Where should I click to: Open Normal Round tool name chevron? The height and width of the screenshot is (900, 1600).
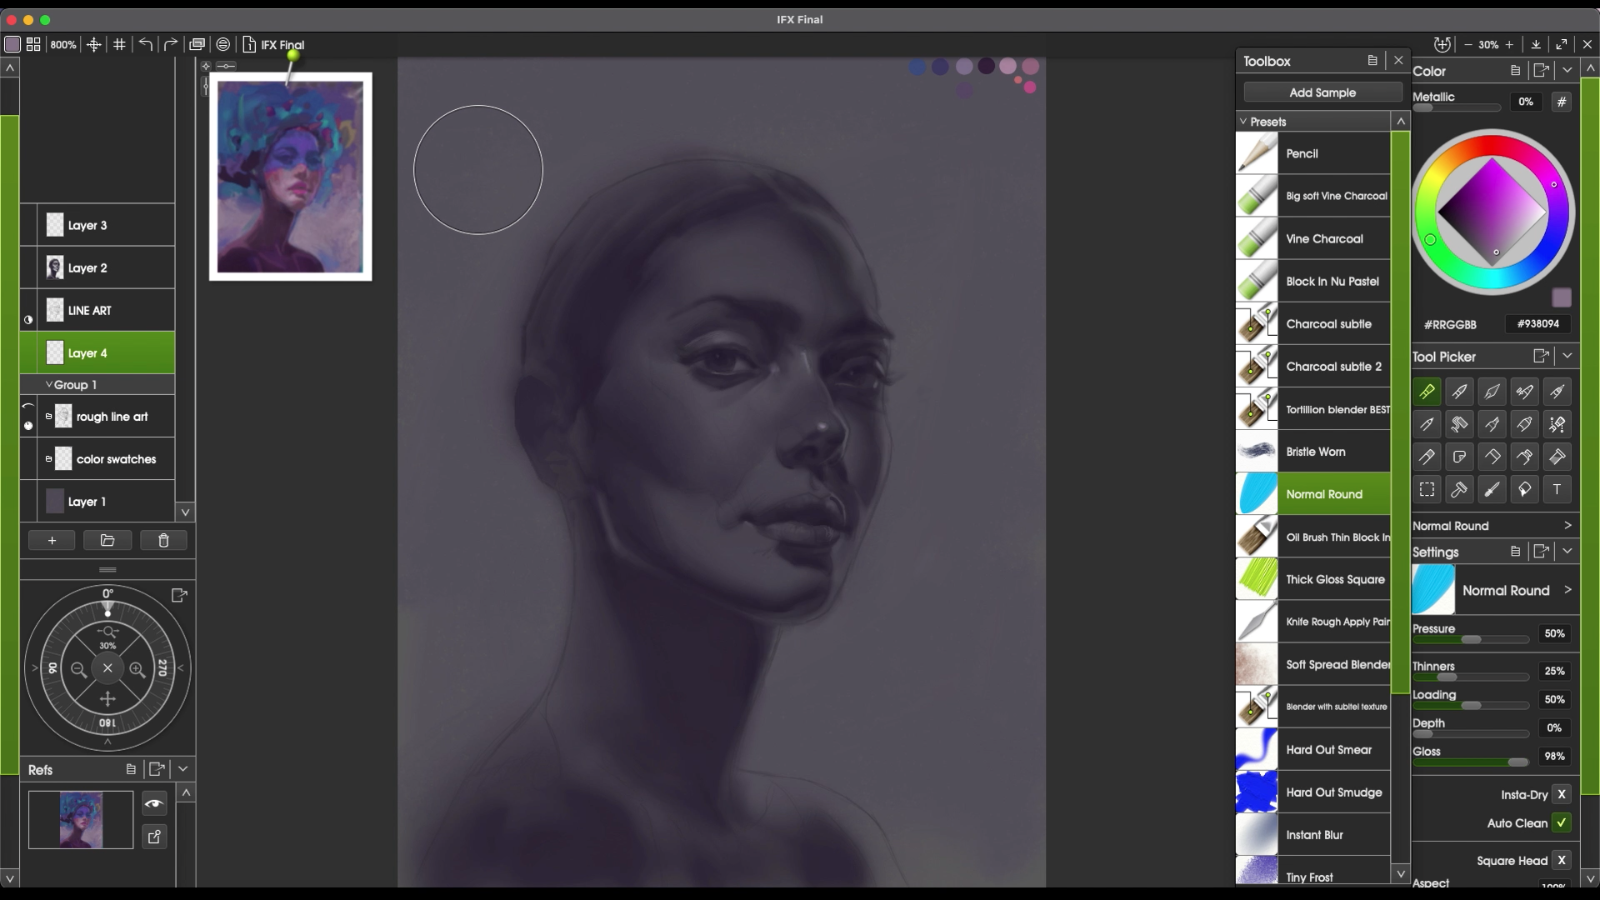pos(1567,525)
